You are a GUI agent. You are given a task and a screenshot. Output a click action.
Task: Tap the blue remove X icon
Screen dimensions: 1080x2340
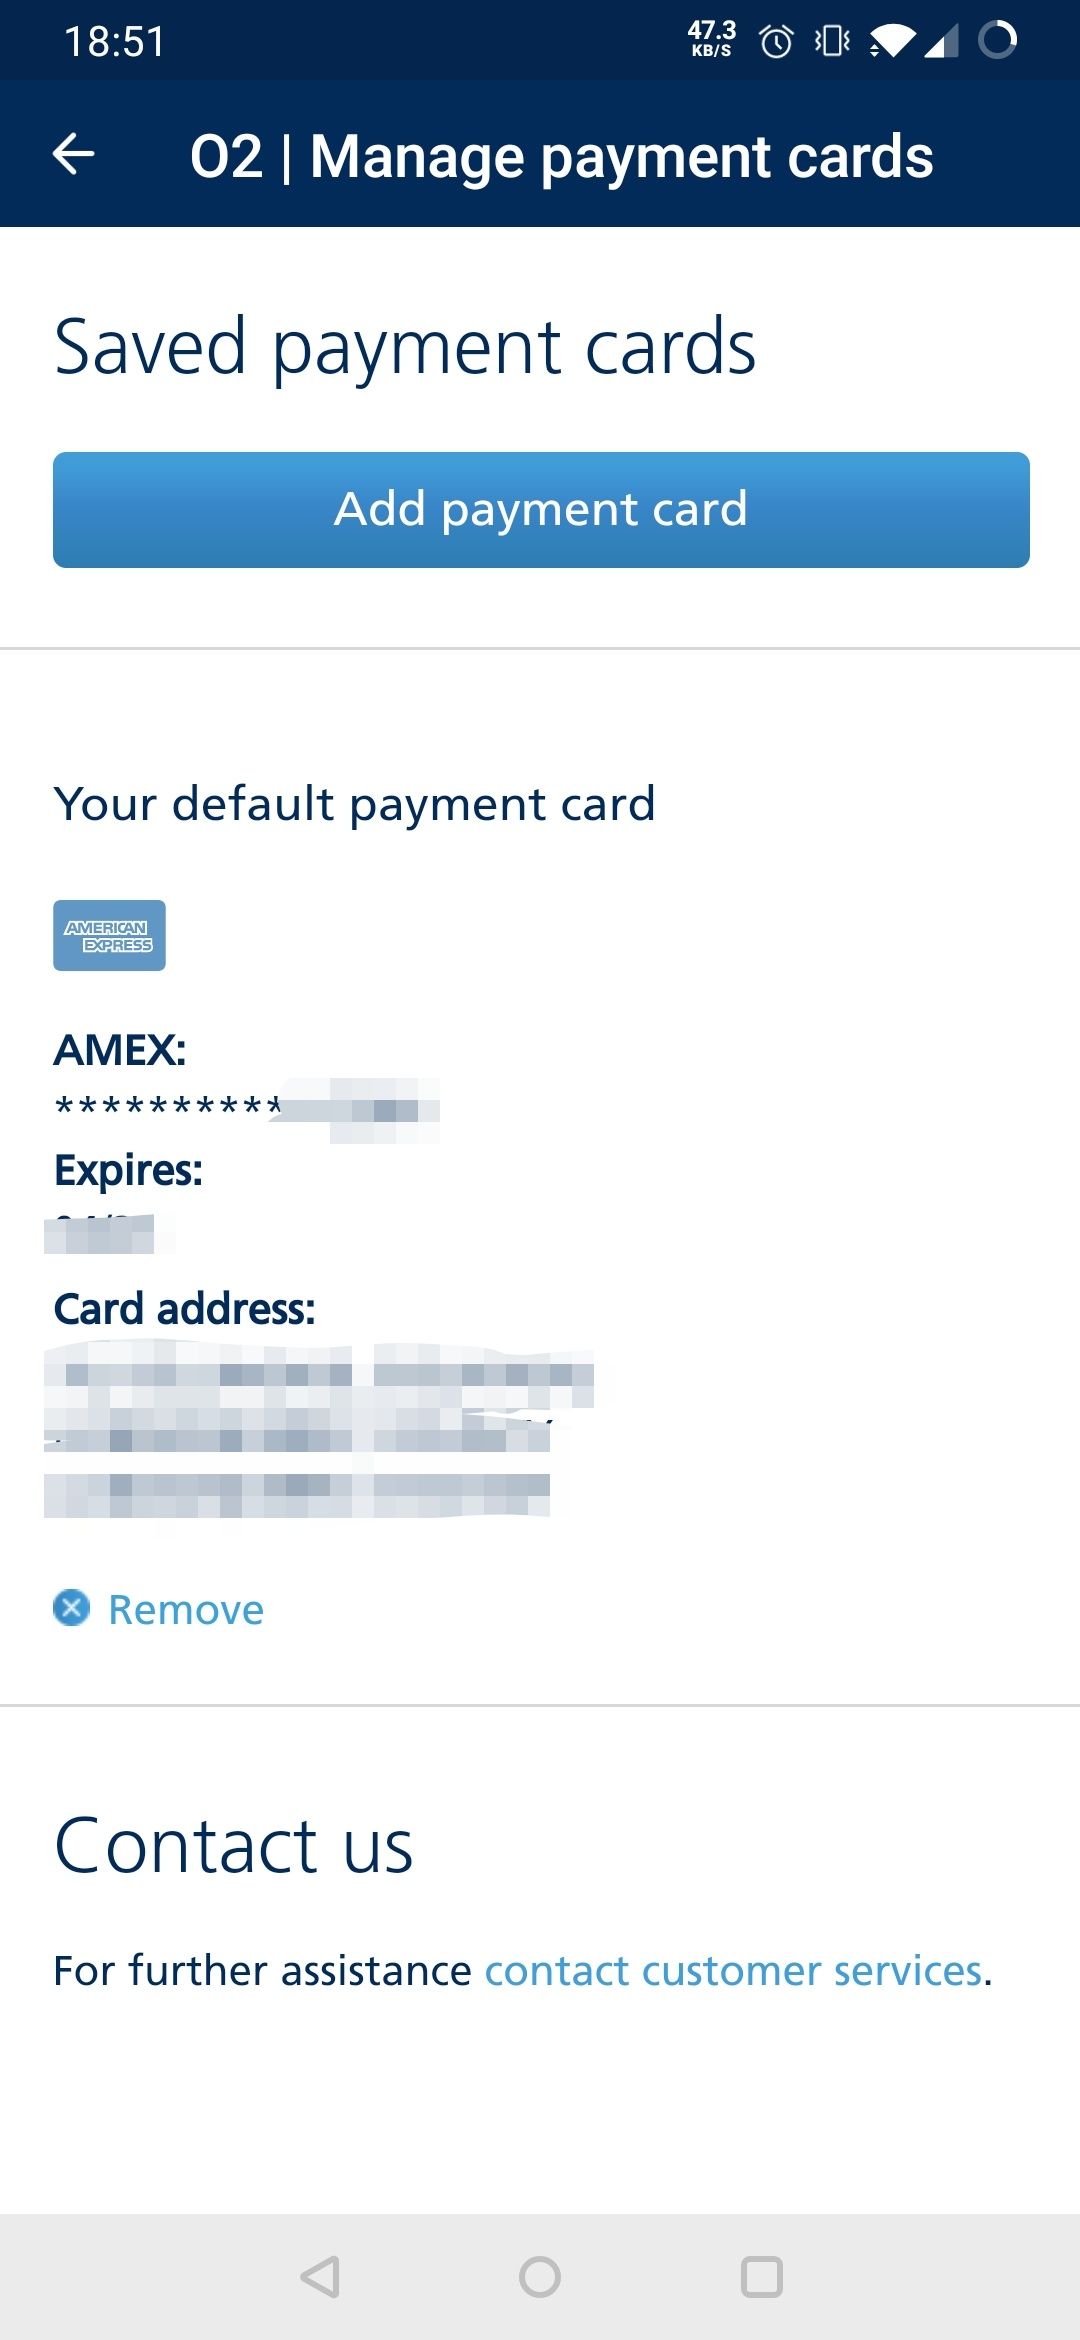coord(71,1608)
